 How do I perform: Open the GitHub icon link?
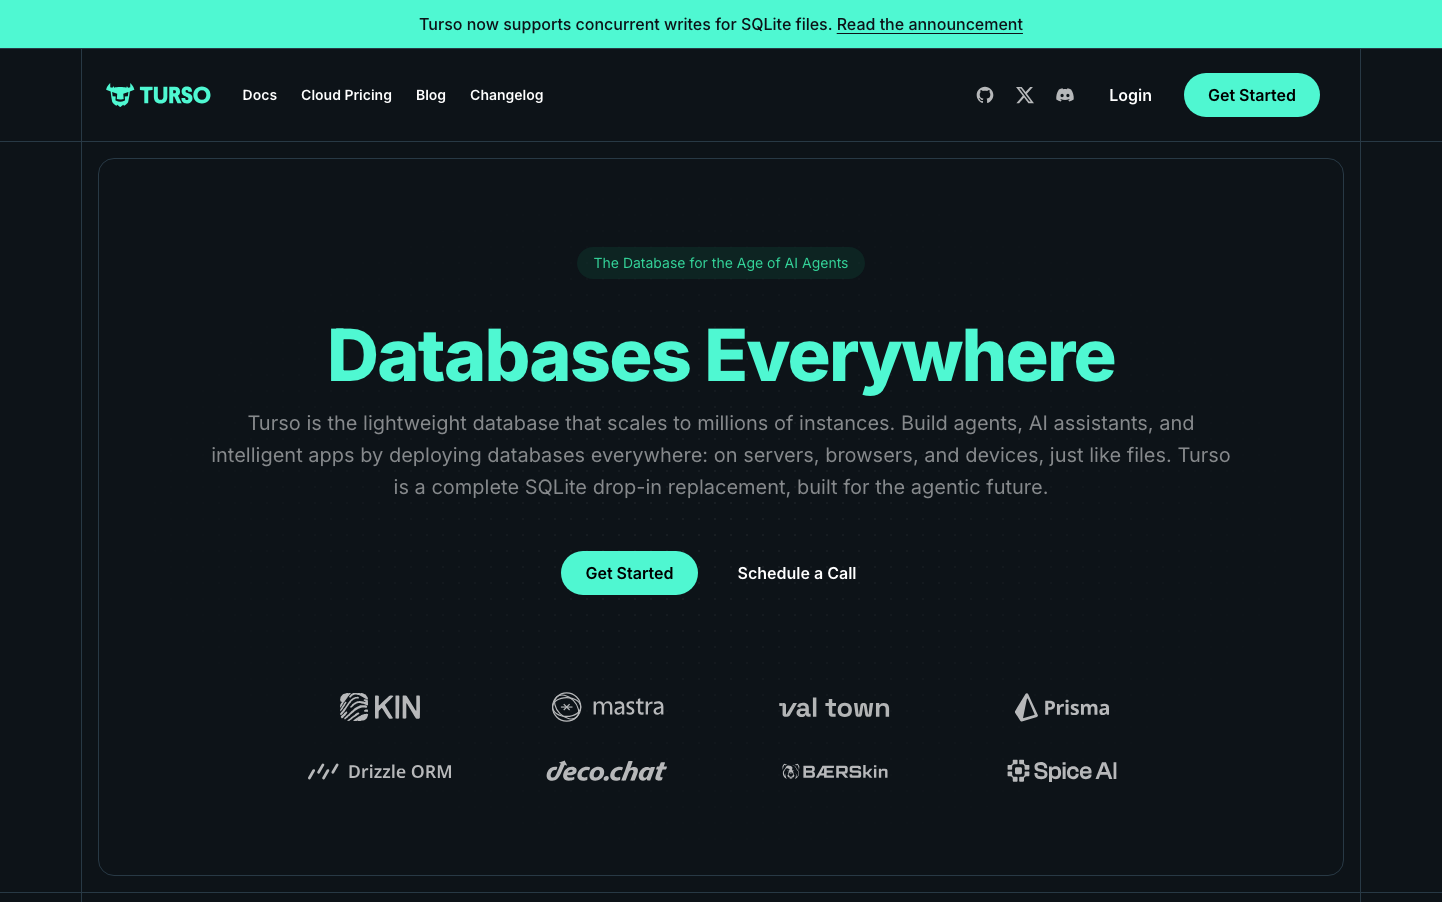click(x=985, y=95)
